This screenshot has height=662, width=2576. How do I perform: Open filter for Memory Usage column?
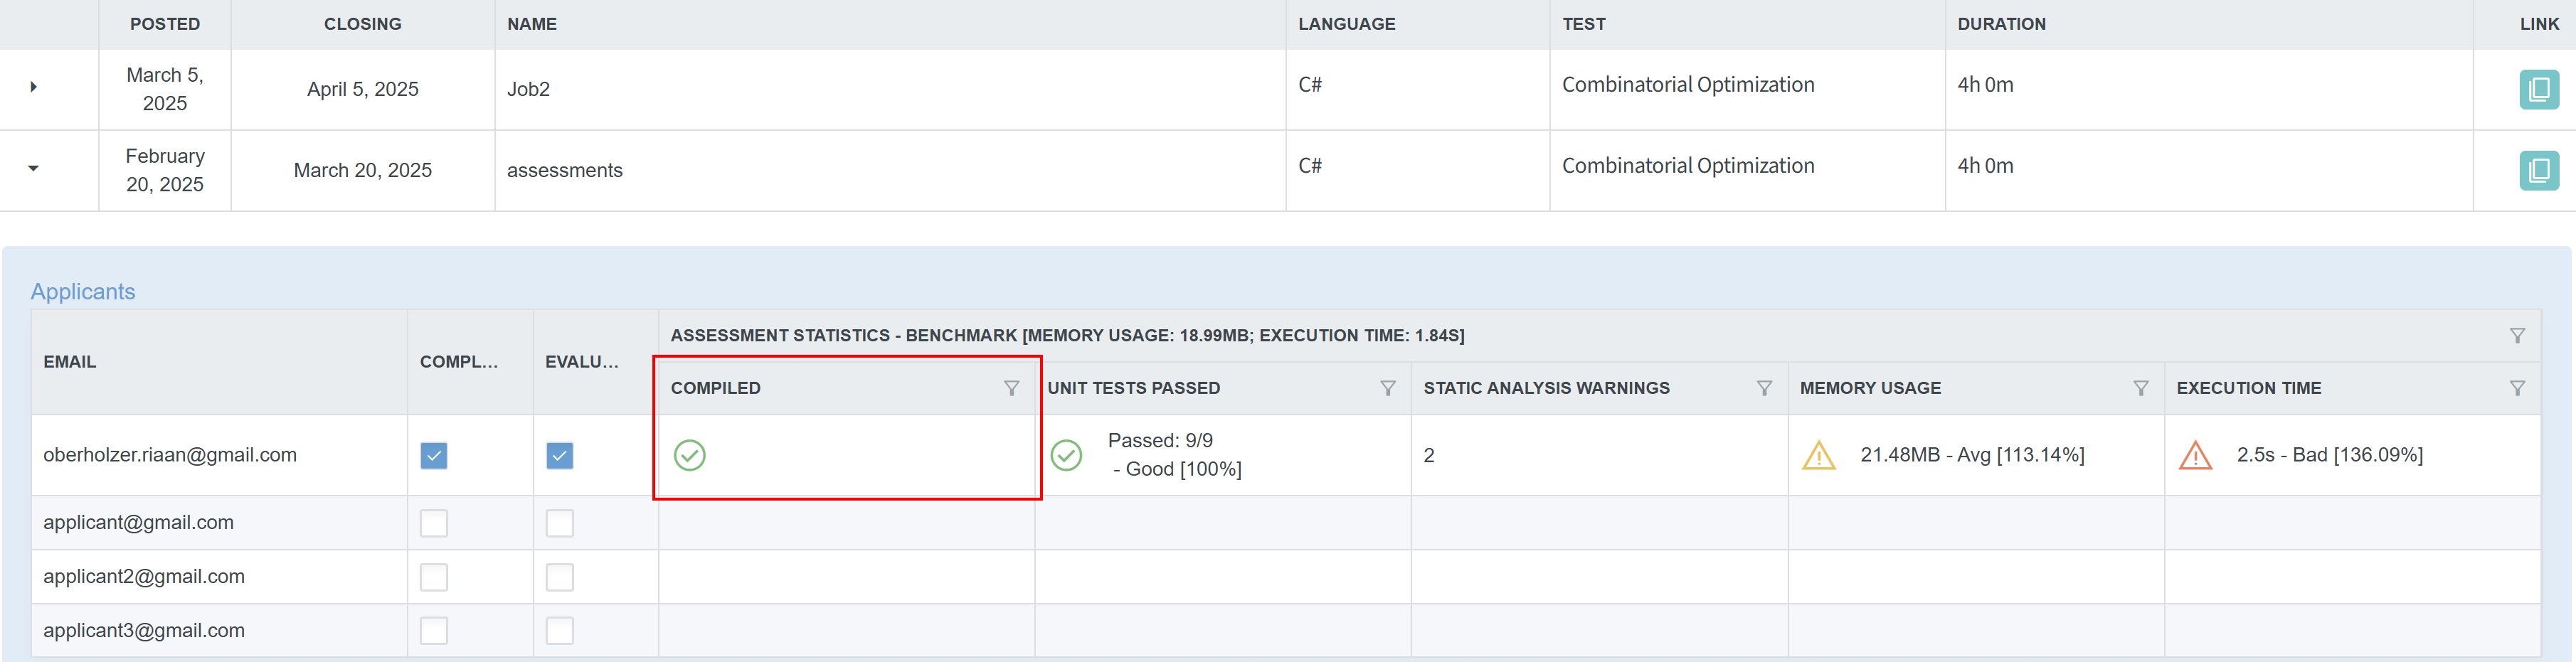2140,388
